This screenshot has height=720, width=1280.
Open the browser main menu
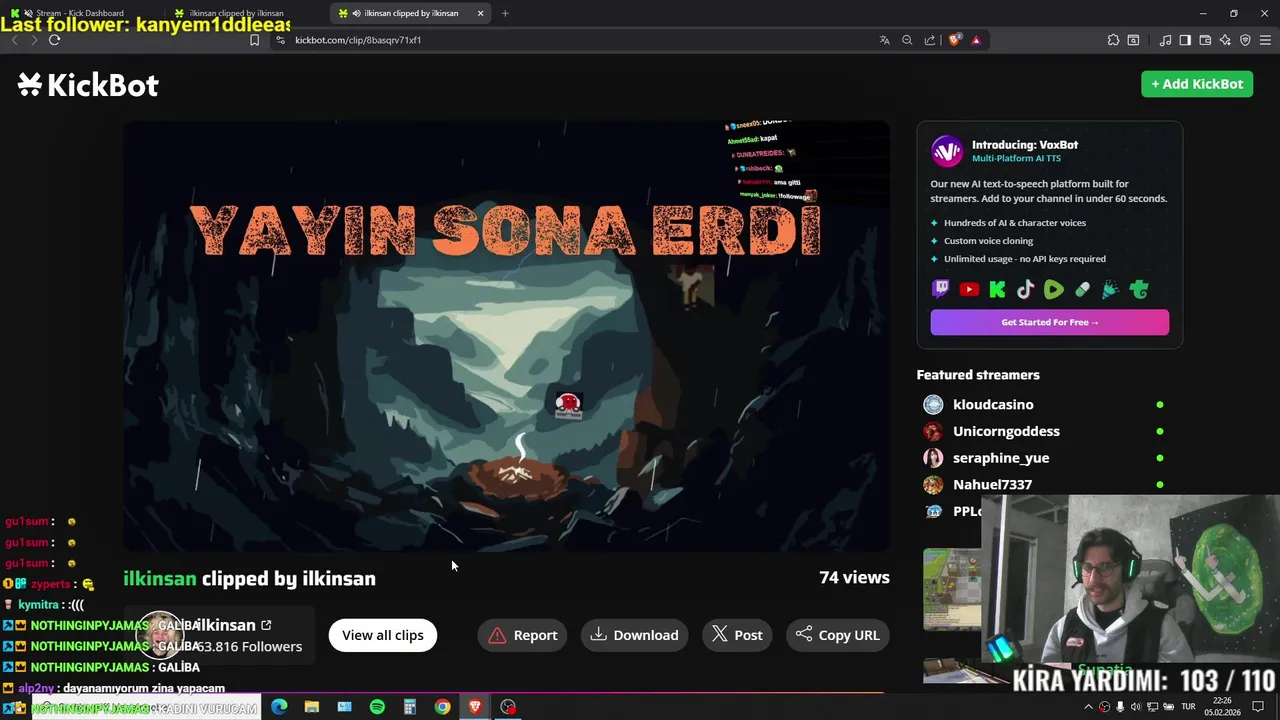[1265, 40]
